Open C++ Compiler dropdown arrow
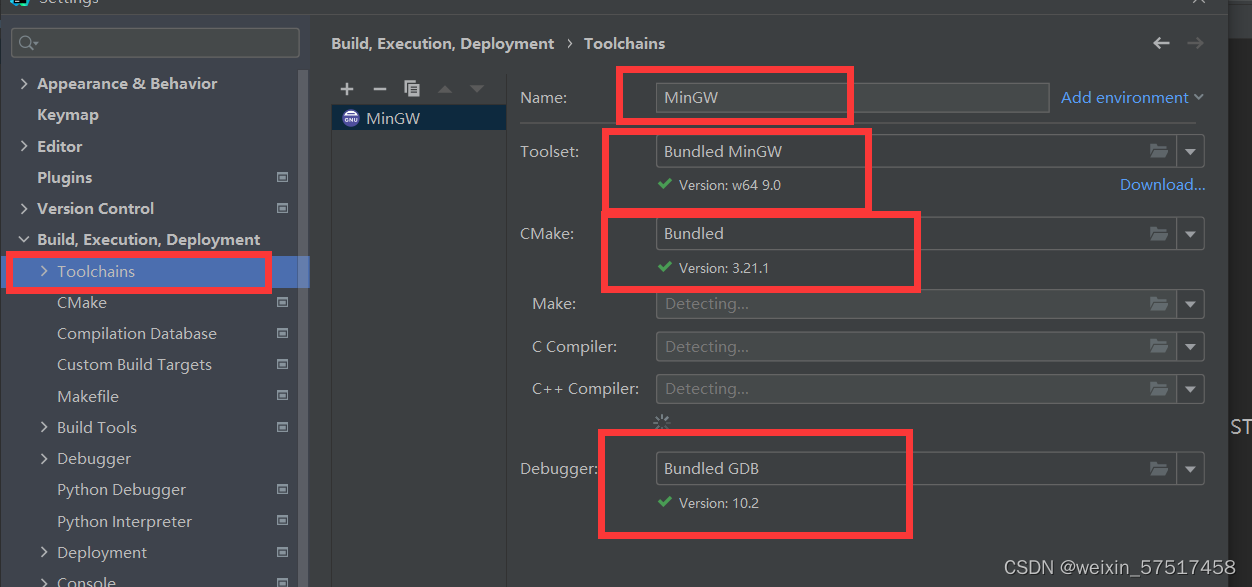The width and height of the screenshot is (1252, 587). click(1190, 389)
